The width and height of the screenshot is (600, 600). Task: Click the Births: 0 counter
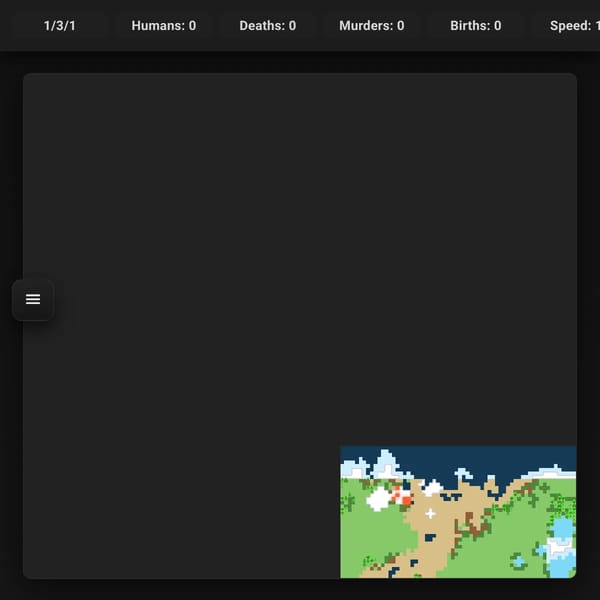click(x=476, y=26)
